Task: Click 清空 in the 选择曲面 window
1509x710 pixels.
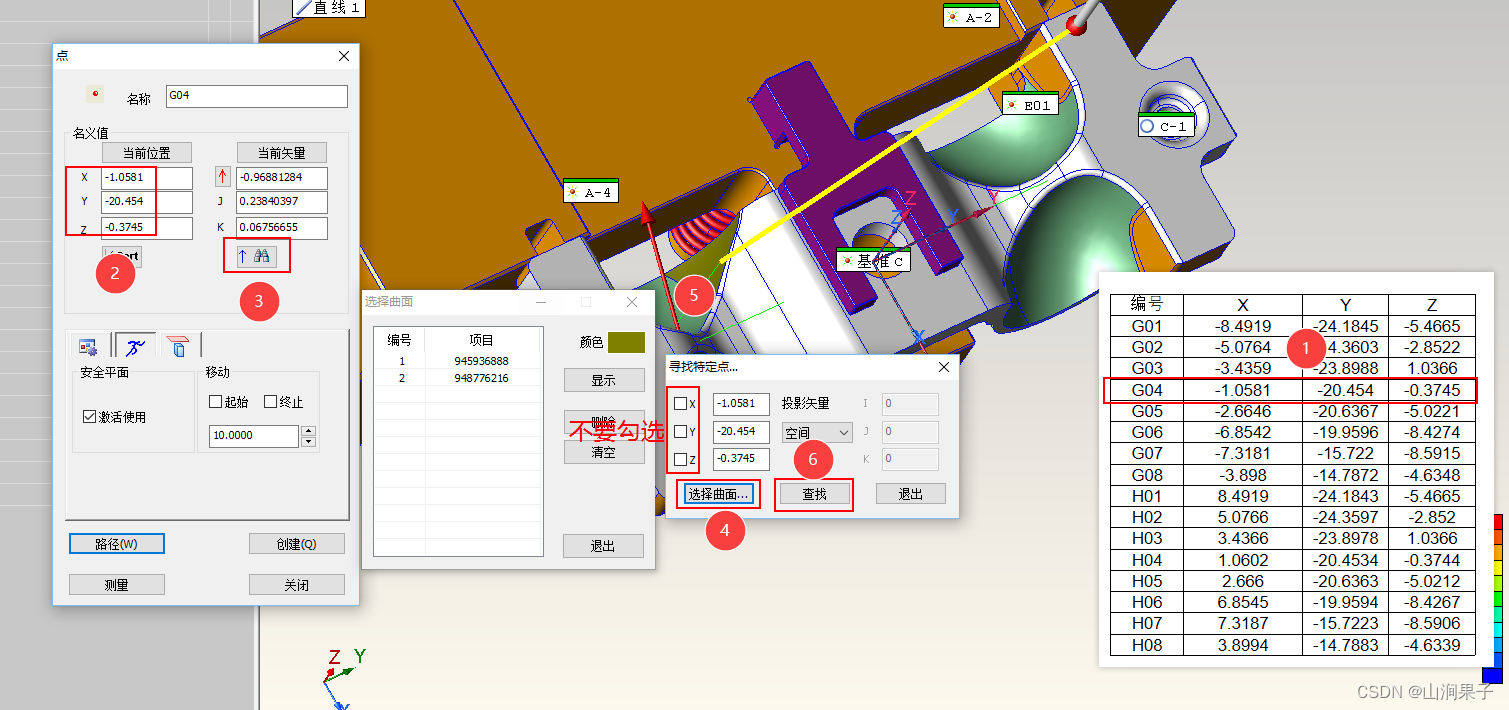Action: click(603, 452)
